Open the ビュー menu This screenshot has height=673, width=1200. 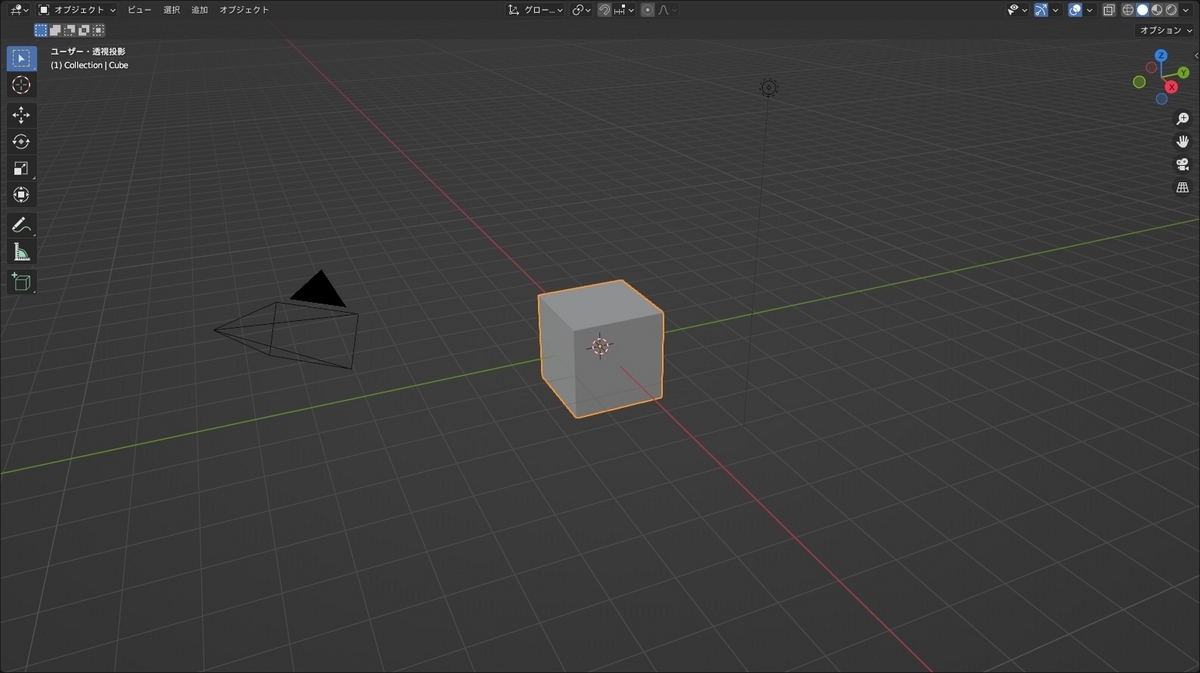click(x=139, y=10)
